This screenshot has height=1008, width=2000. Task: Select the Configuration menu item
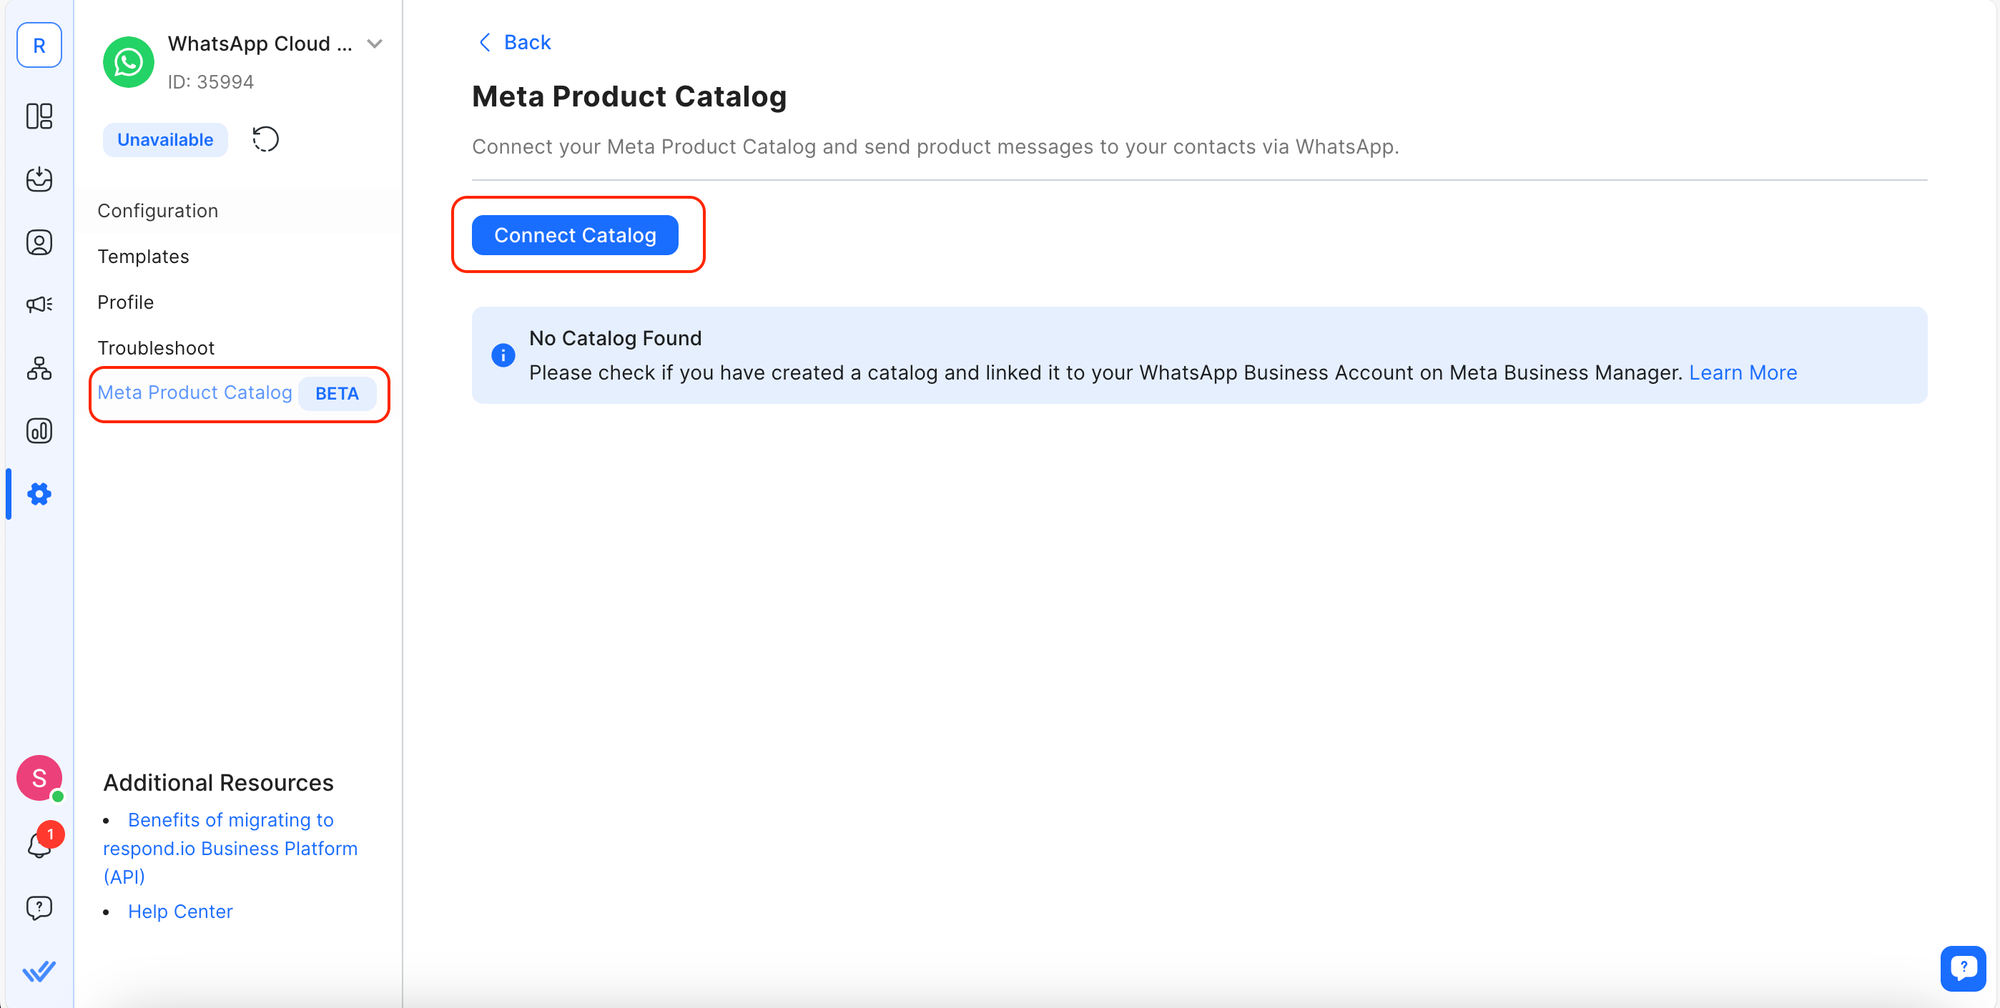click(158, 211)
